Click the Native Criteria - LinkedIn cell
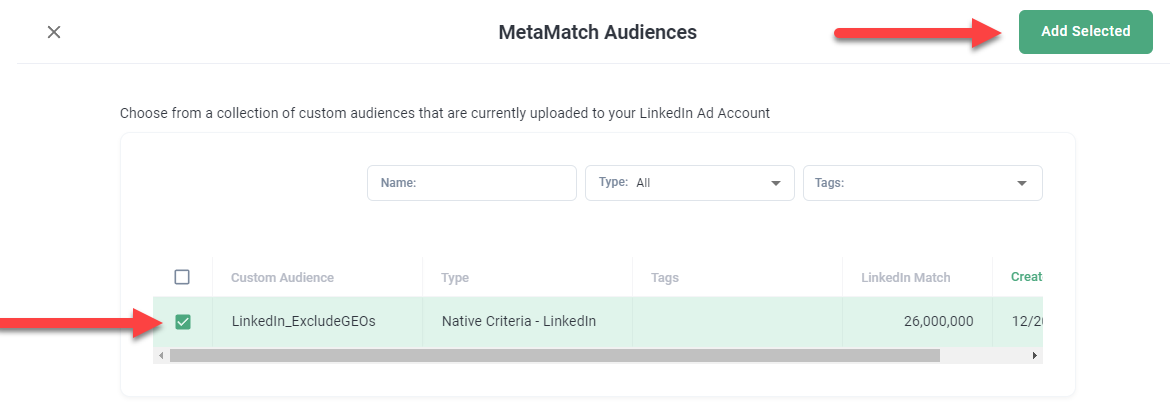The height and width of the screenshot is (403, 1170). point(518,321)
